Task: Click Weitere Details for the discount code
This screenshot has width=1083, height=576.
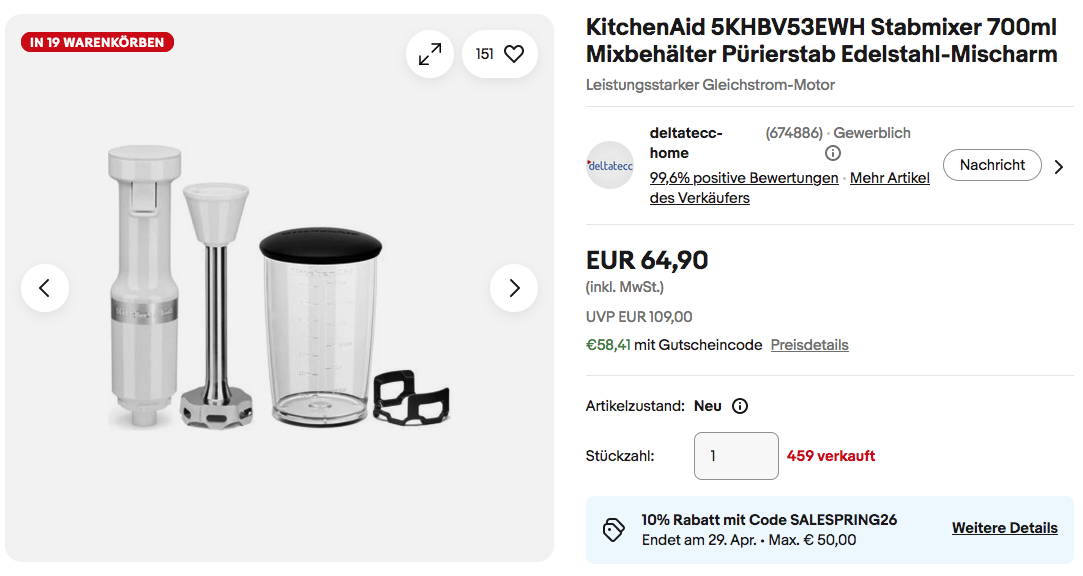Action: 1004,528
